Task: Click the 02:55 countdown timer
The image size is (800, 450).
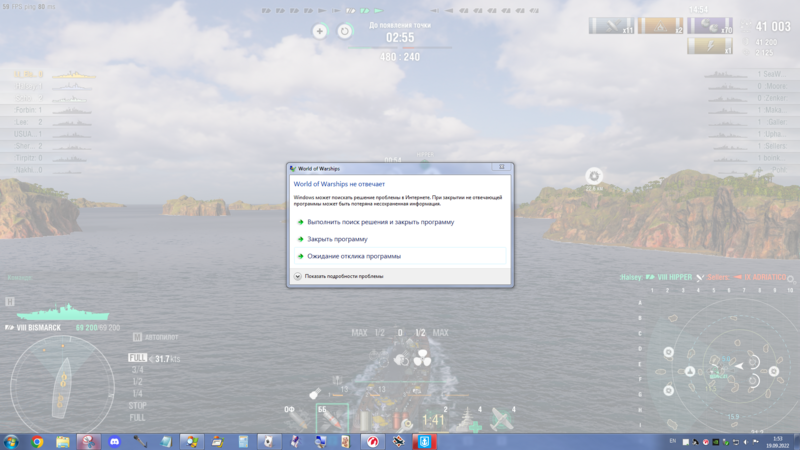Action: (x=400, y=37)
